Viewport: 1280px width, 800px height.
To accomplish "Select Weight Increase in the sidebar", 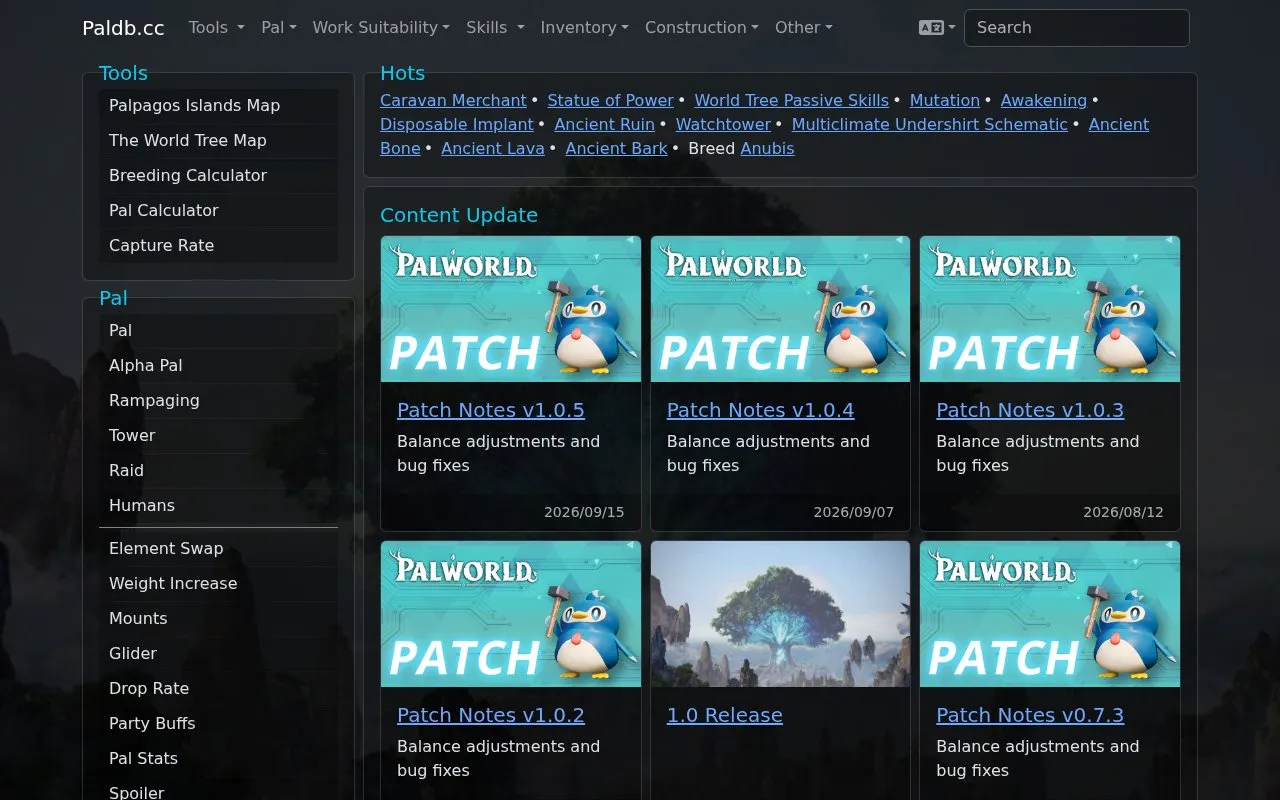I will (218, 584).
